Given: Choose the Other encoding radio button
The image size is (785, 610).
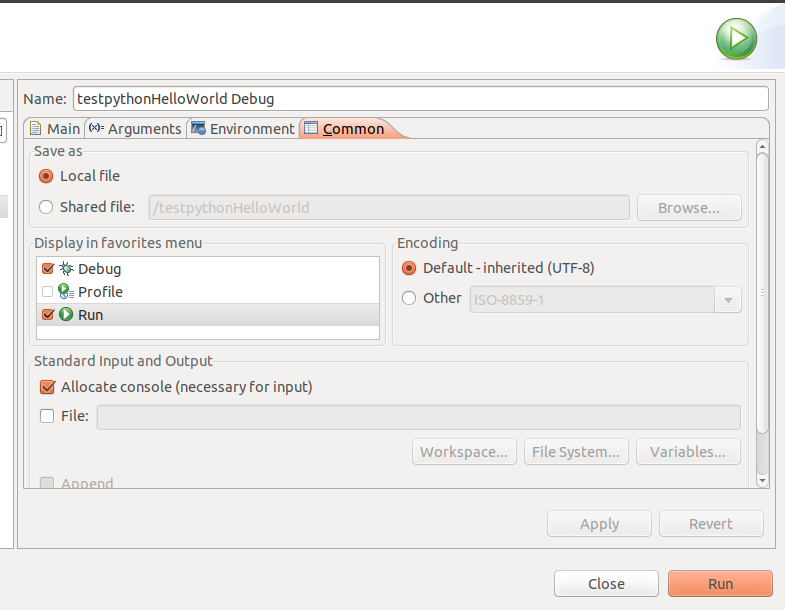Looking at the screenshot, I should pos(409,298).
